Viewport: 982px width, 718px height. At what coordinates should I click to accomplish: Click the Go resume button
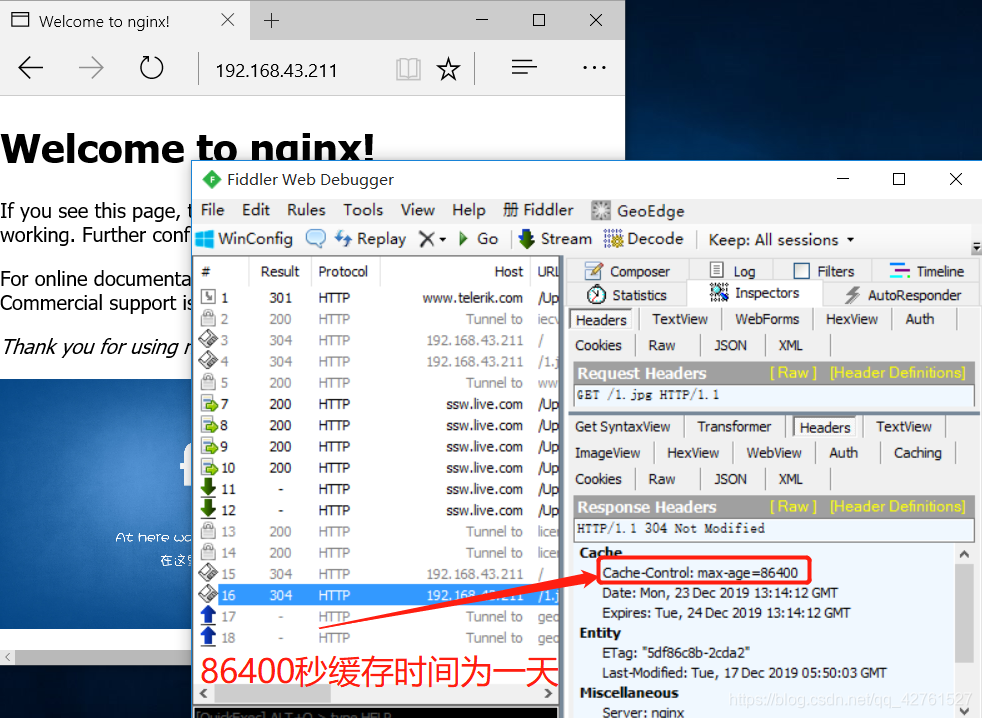click(x=479, y=239)
